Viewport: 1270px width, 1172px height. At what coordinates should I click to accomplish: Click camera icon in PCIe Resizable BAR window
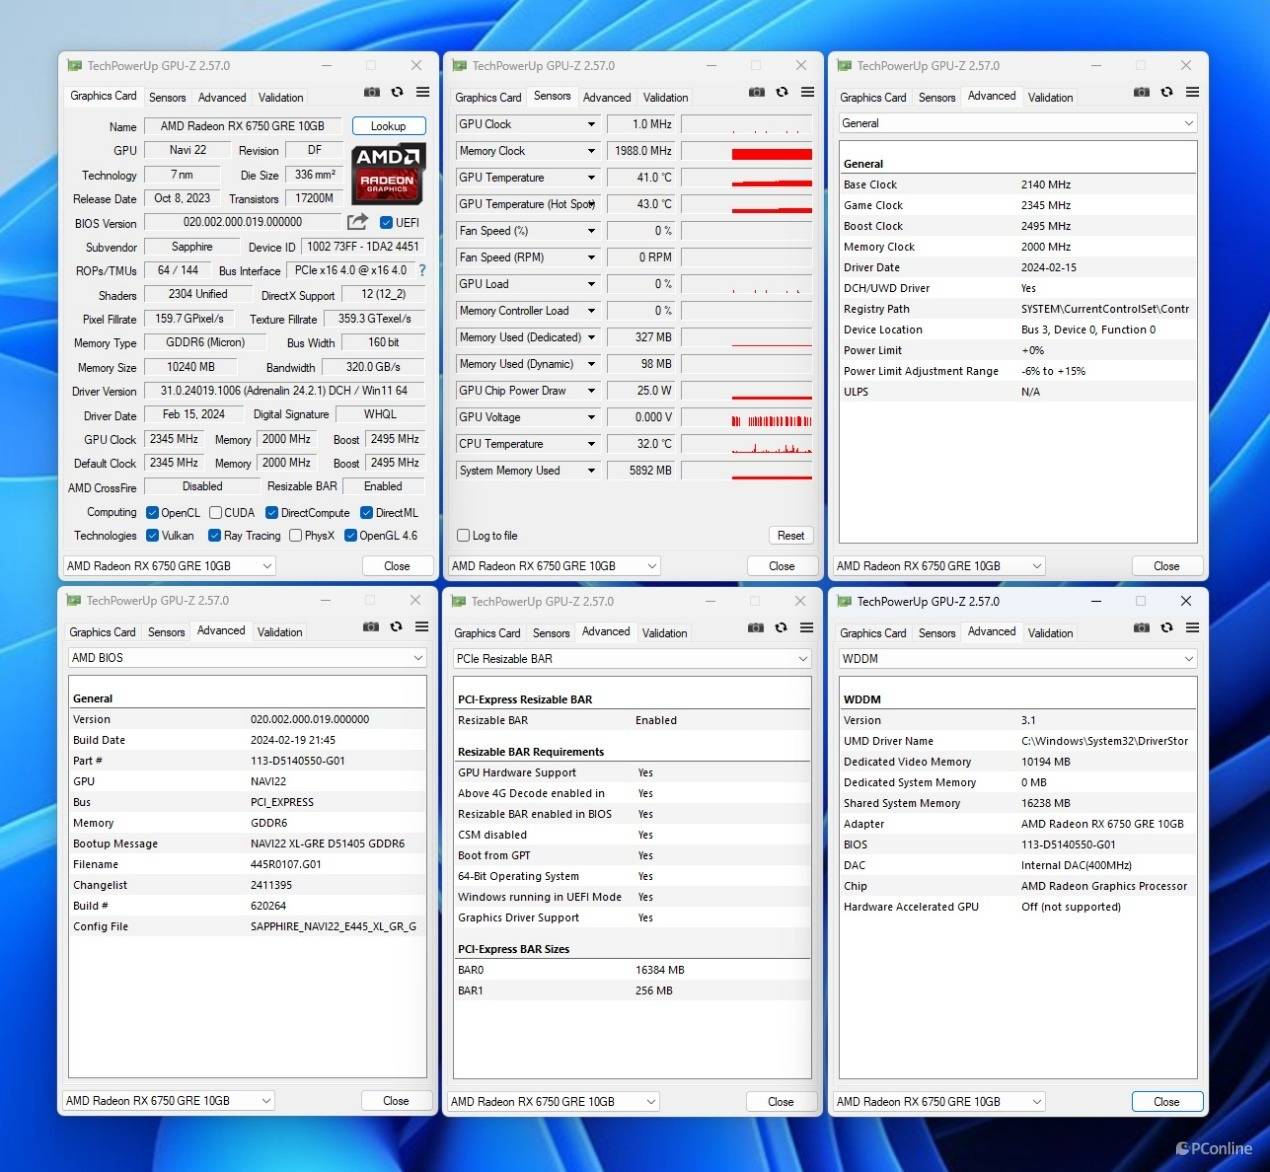pos(755,628)
